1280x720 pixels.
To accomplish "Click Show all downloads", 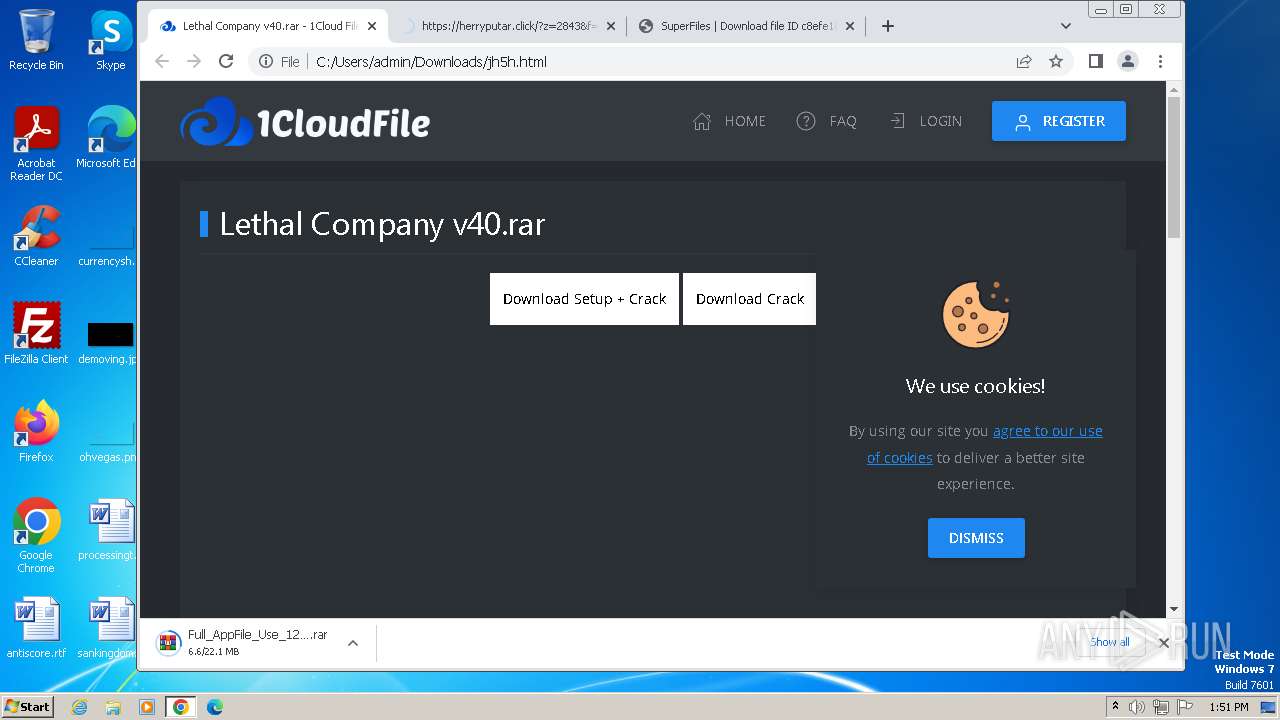I will pyautogui.click(x=1110, y=642).
